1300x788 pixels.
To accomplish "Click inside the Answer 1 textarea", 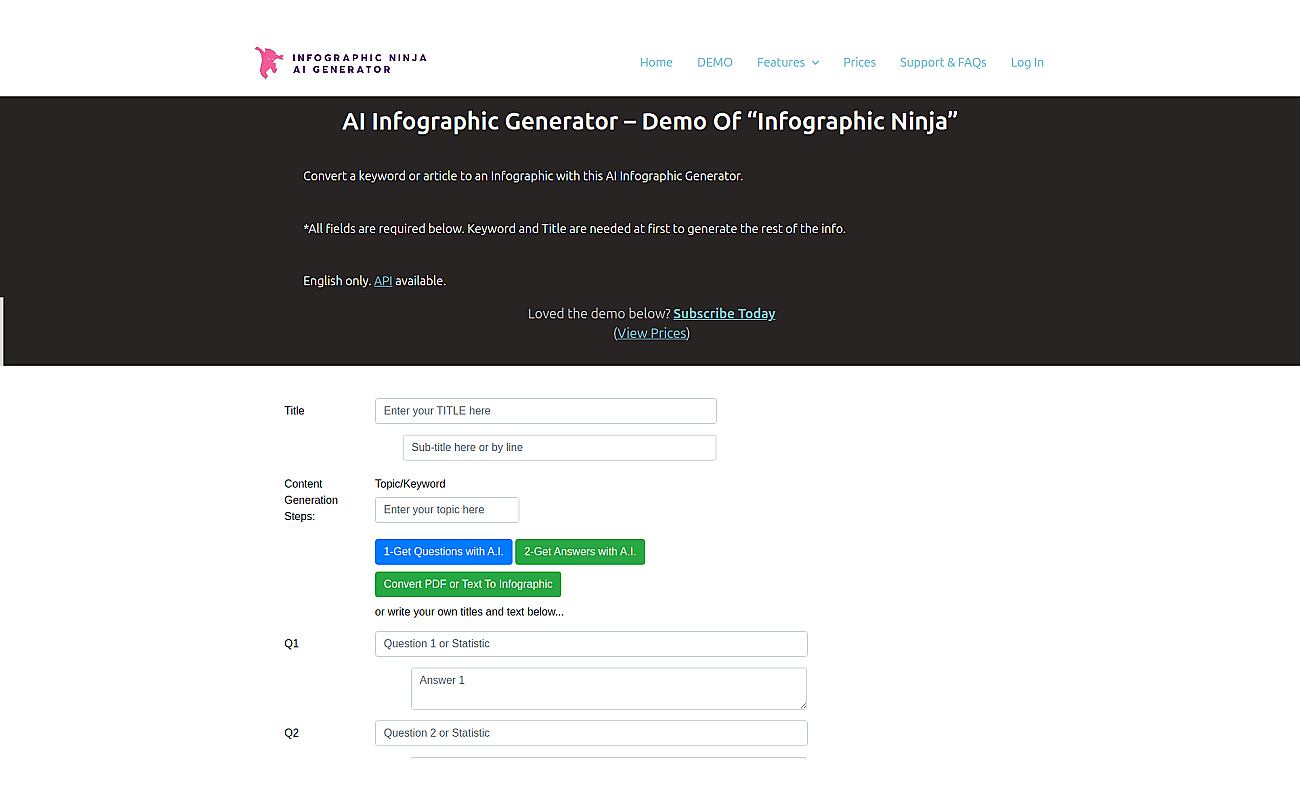I will pos(609,689).
